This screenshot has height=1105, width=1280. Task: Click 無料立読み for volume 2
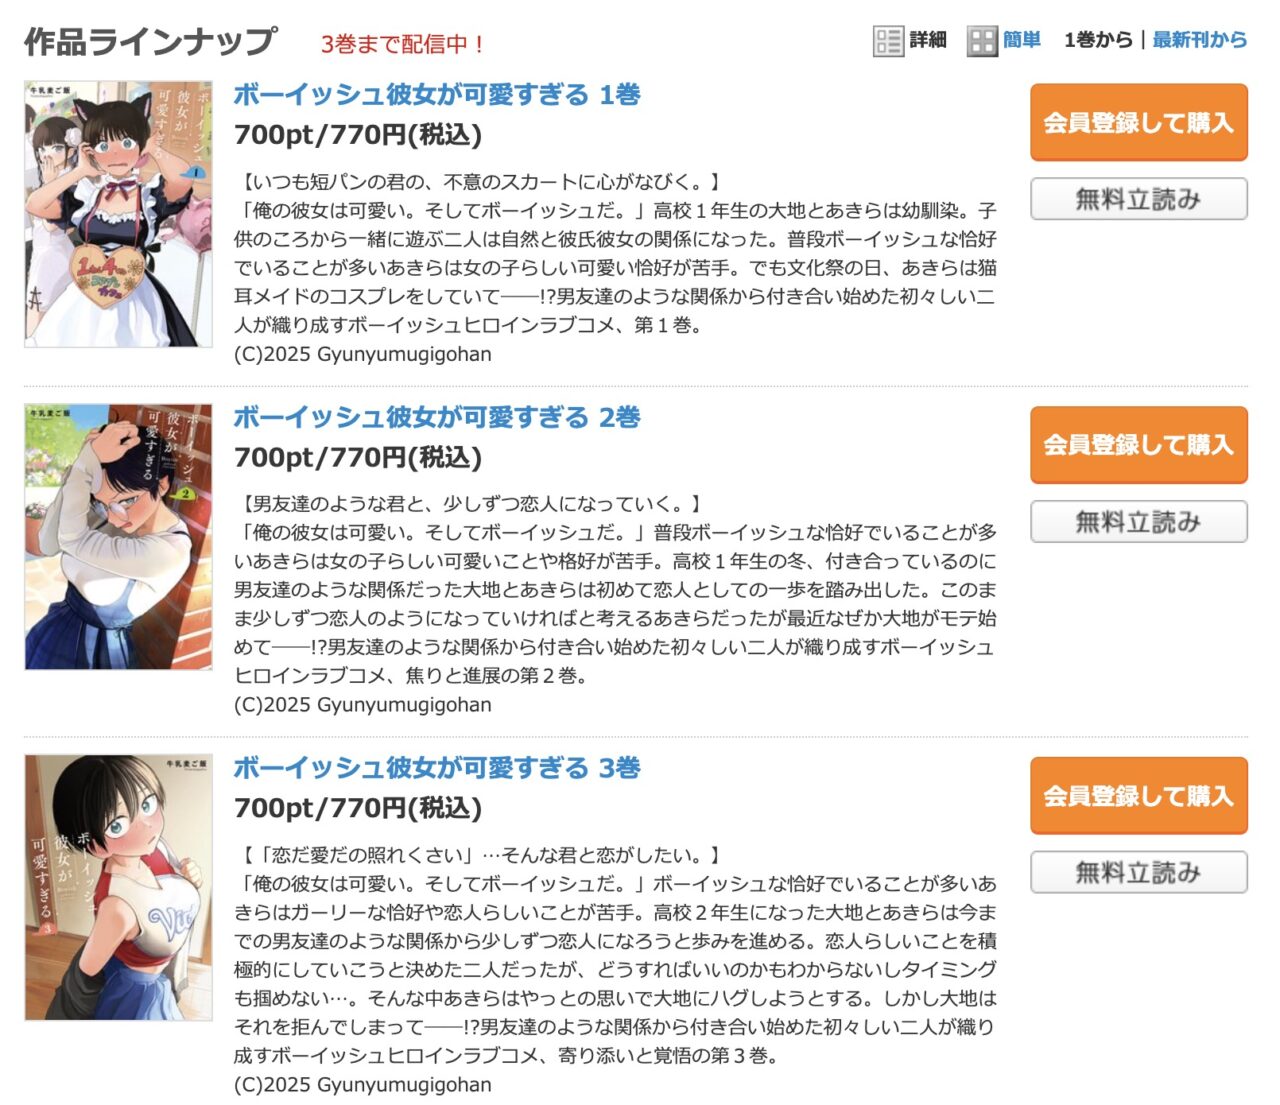pos(1139,521)
